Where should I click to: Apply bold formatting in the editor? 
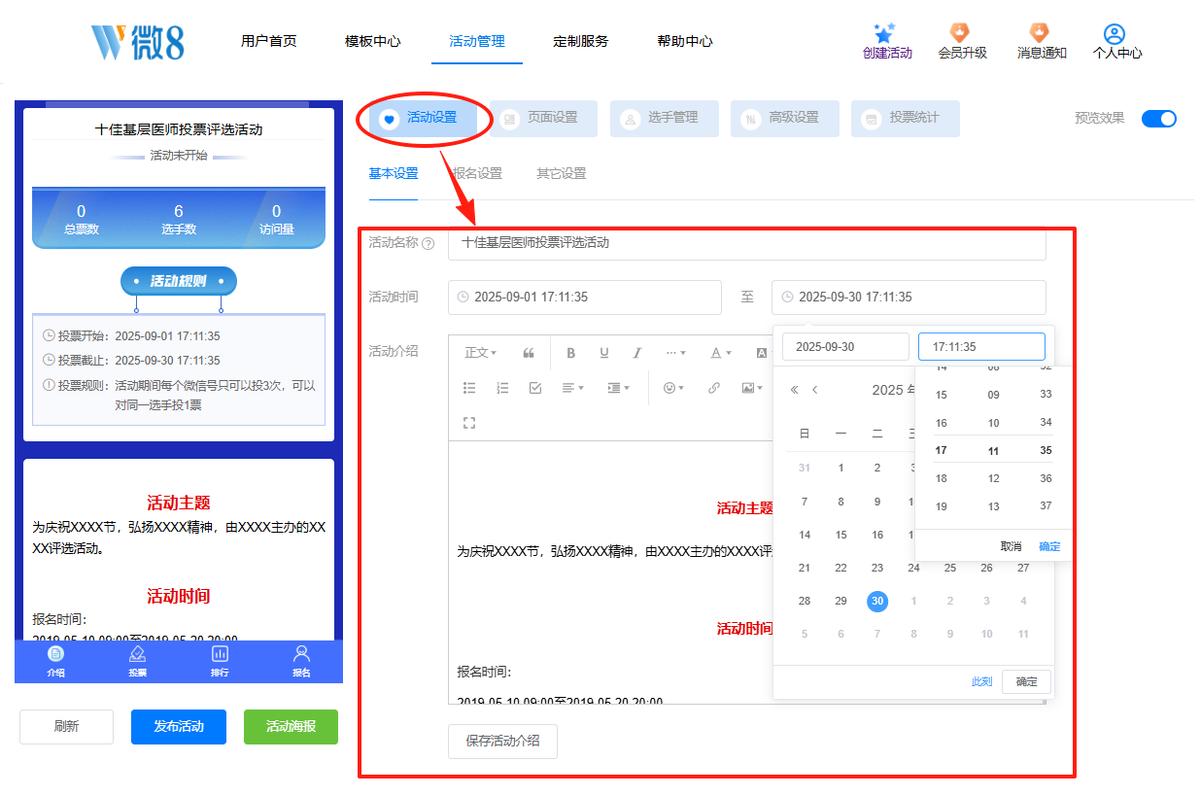571,353
